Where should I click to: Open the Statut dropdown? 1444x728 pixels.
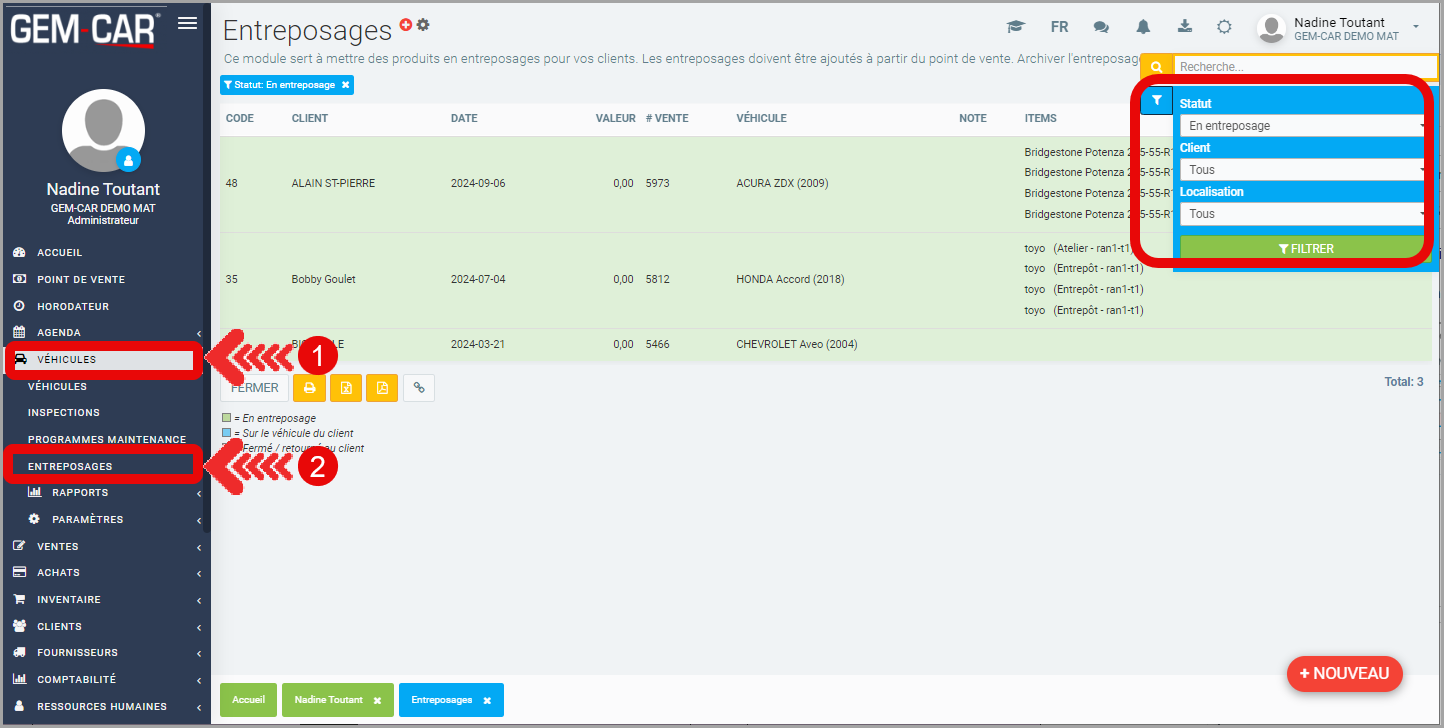click(1303, 126)
